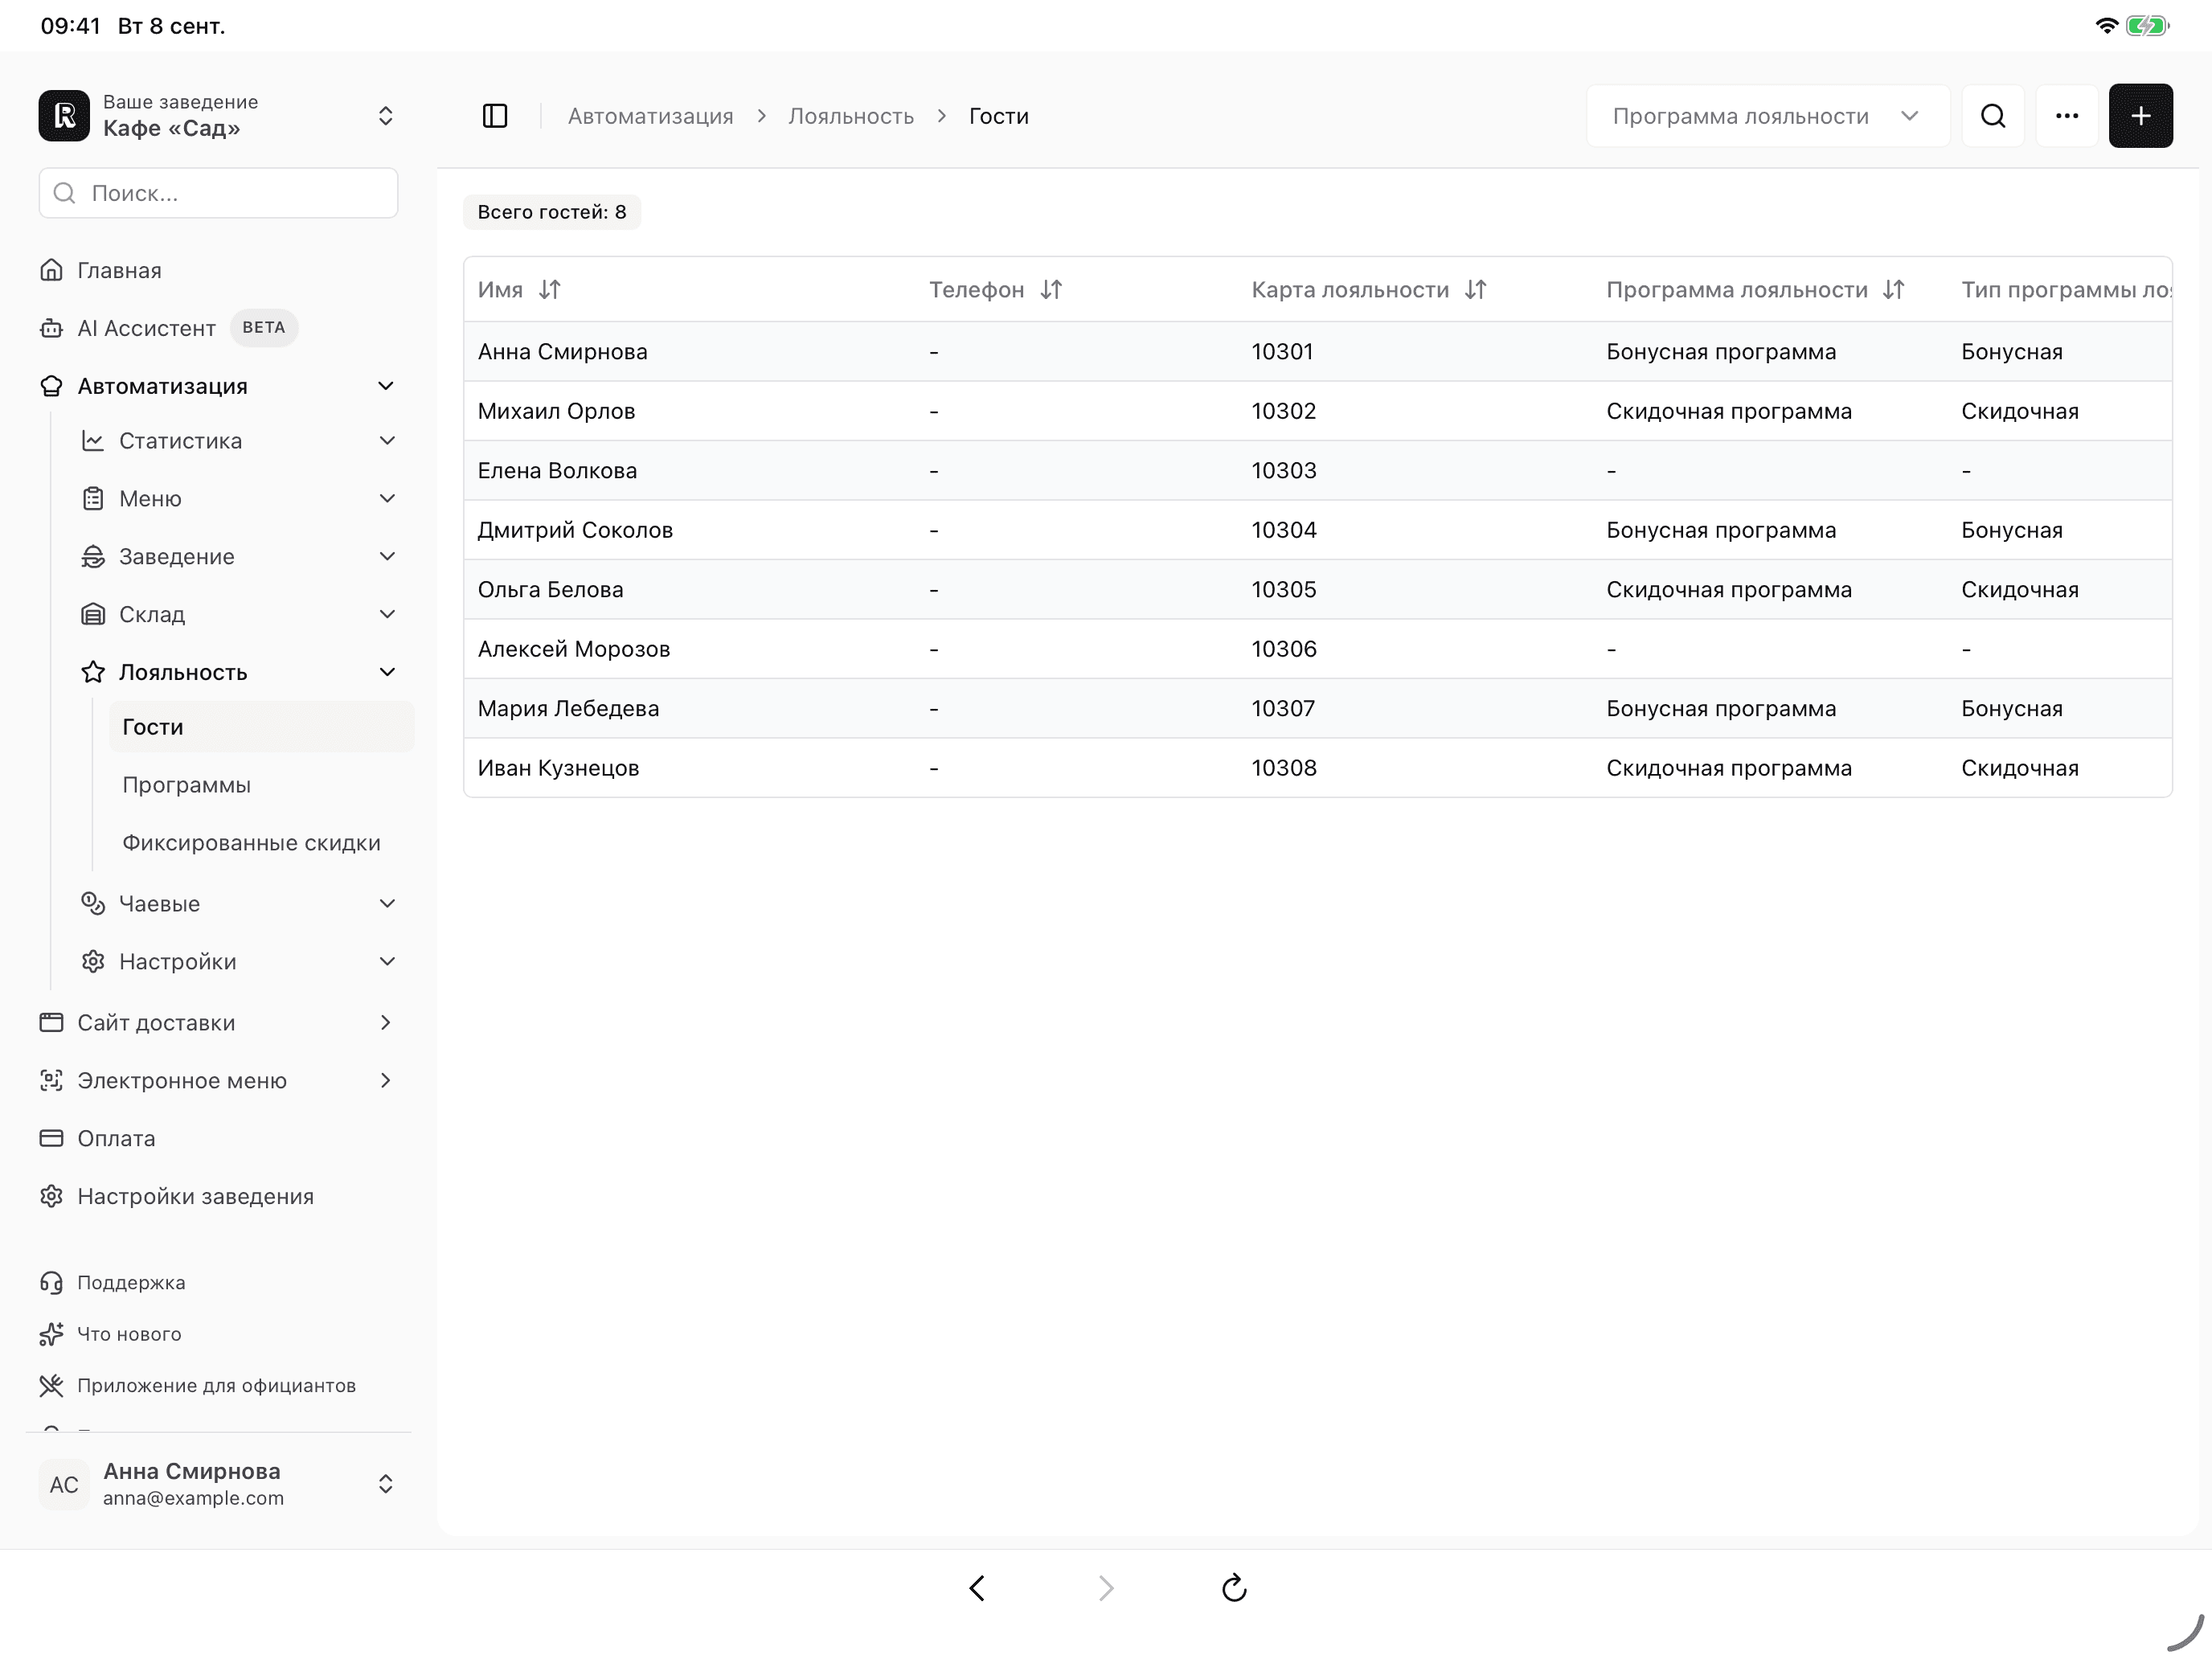Image resolution: width=2212 pixels, height=1659 pixels.
Task: Sort by Карта лояльности column arrows
Action: point(1476,290)
